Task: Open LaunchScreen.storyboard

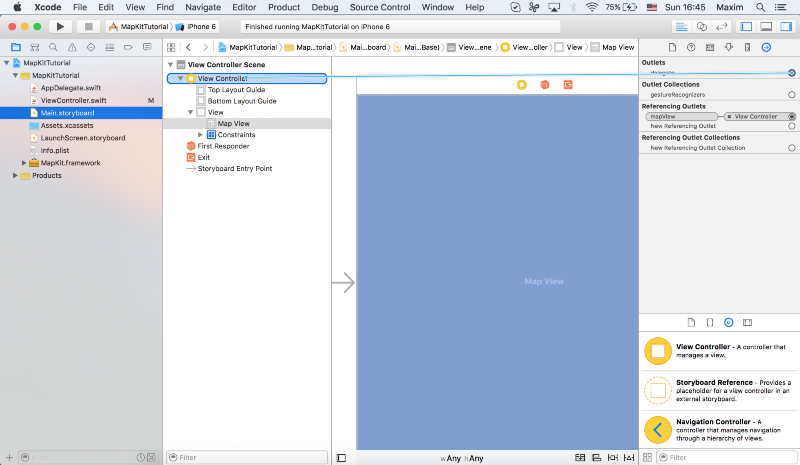Action: pyautogui.click(x=83, y=138)
